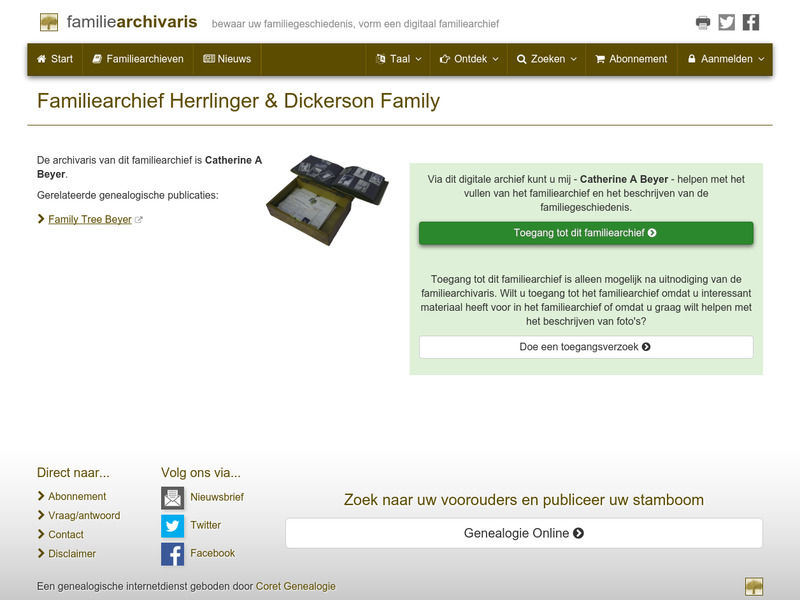Select the Facebook icon under Volg ons
The width and height of the screenshot is (800, 600).
pos(172,552)
